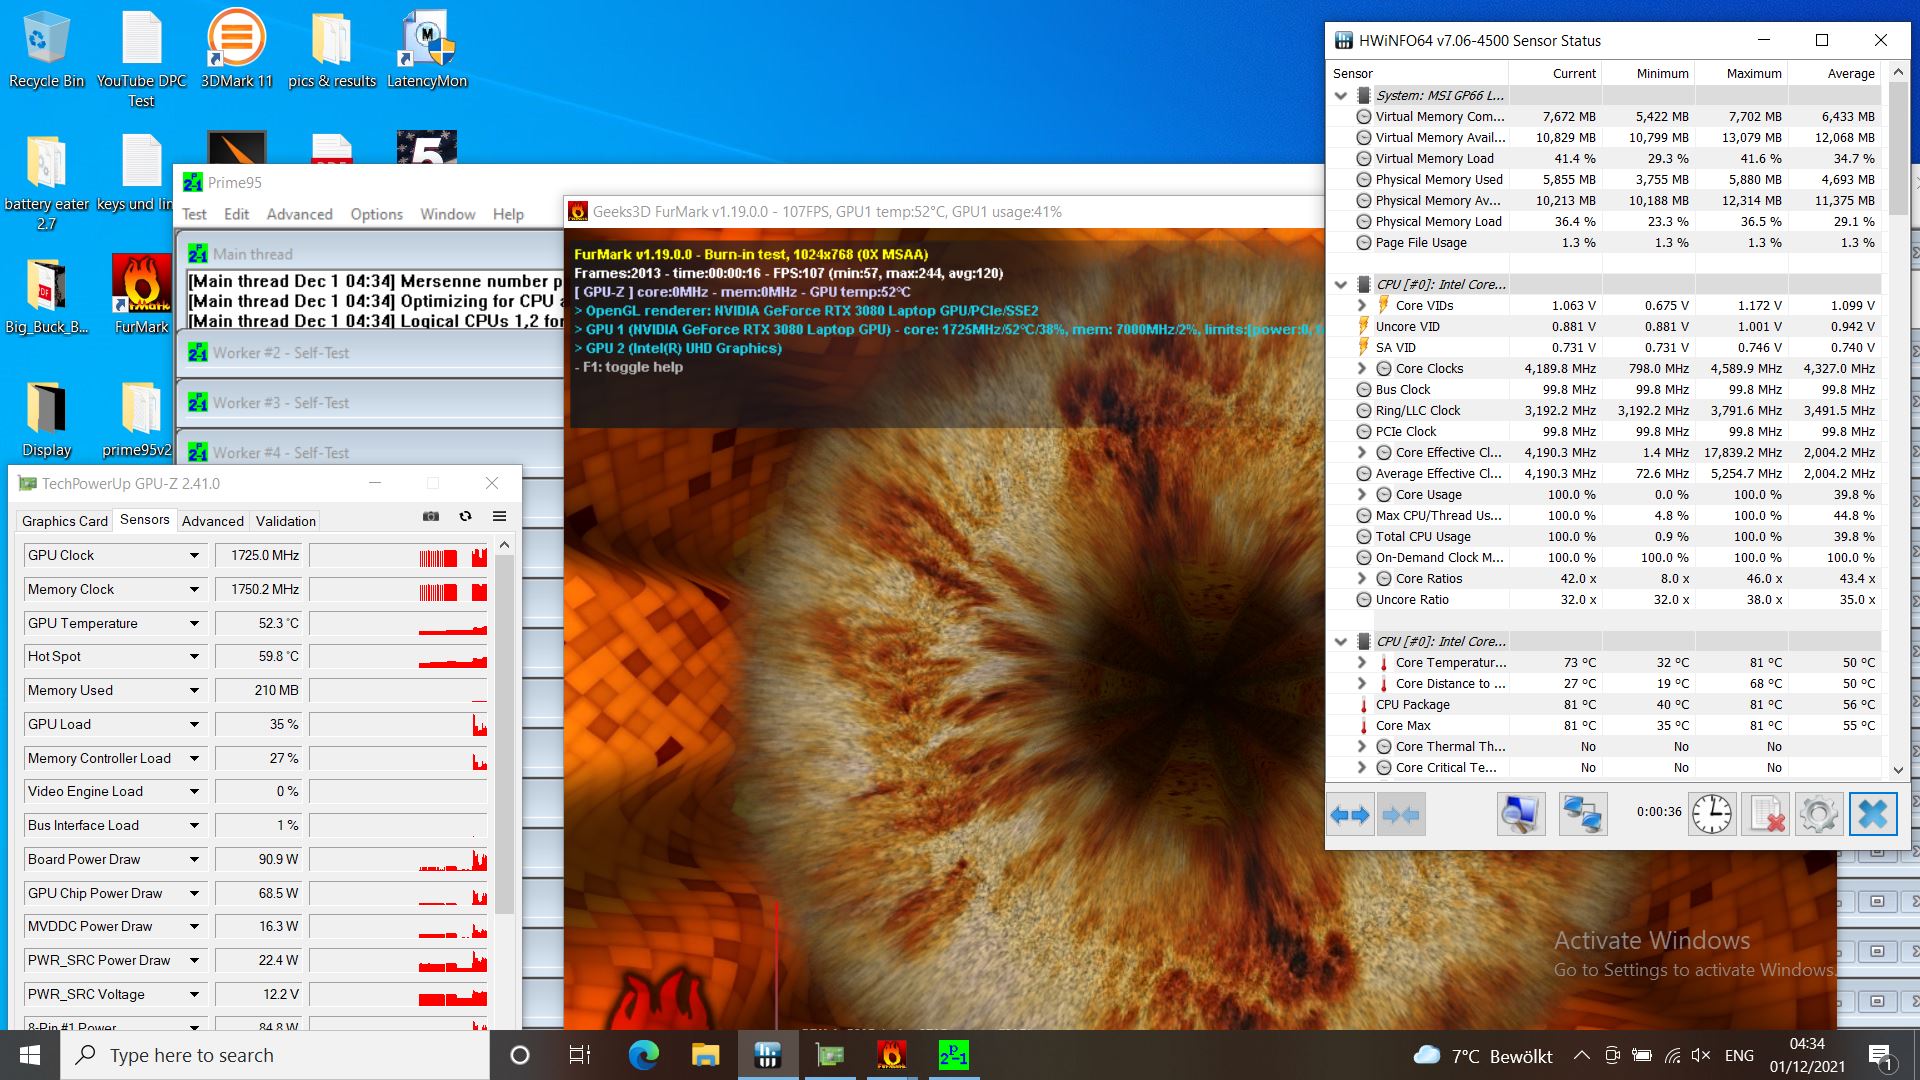Open the Recycle Bin desktop icon
Viewport: 1920px width, 1080px height.
click(x=46, y=50)
